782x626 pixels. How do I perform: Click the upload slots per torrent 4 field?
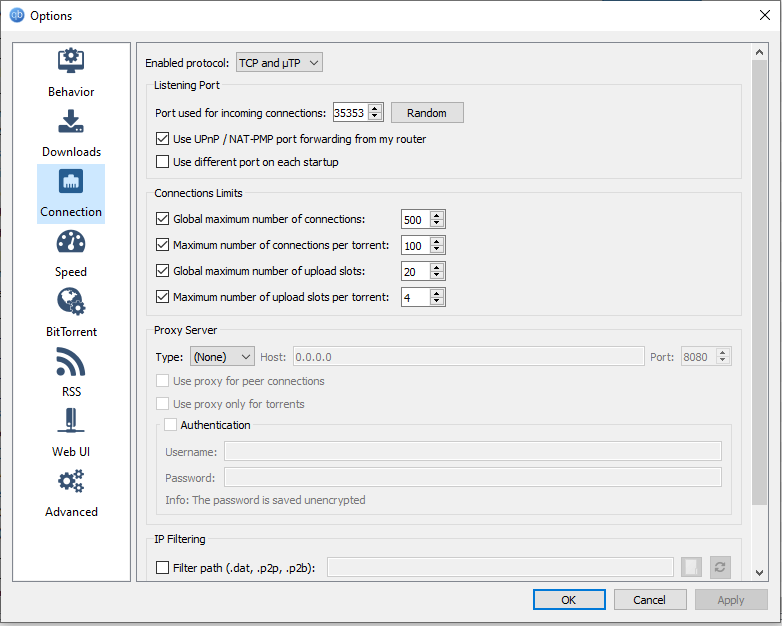[x=415, y=297]
